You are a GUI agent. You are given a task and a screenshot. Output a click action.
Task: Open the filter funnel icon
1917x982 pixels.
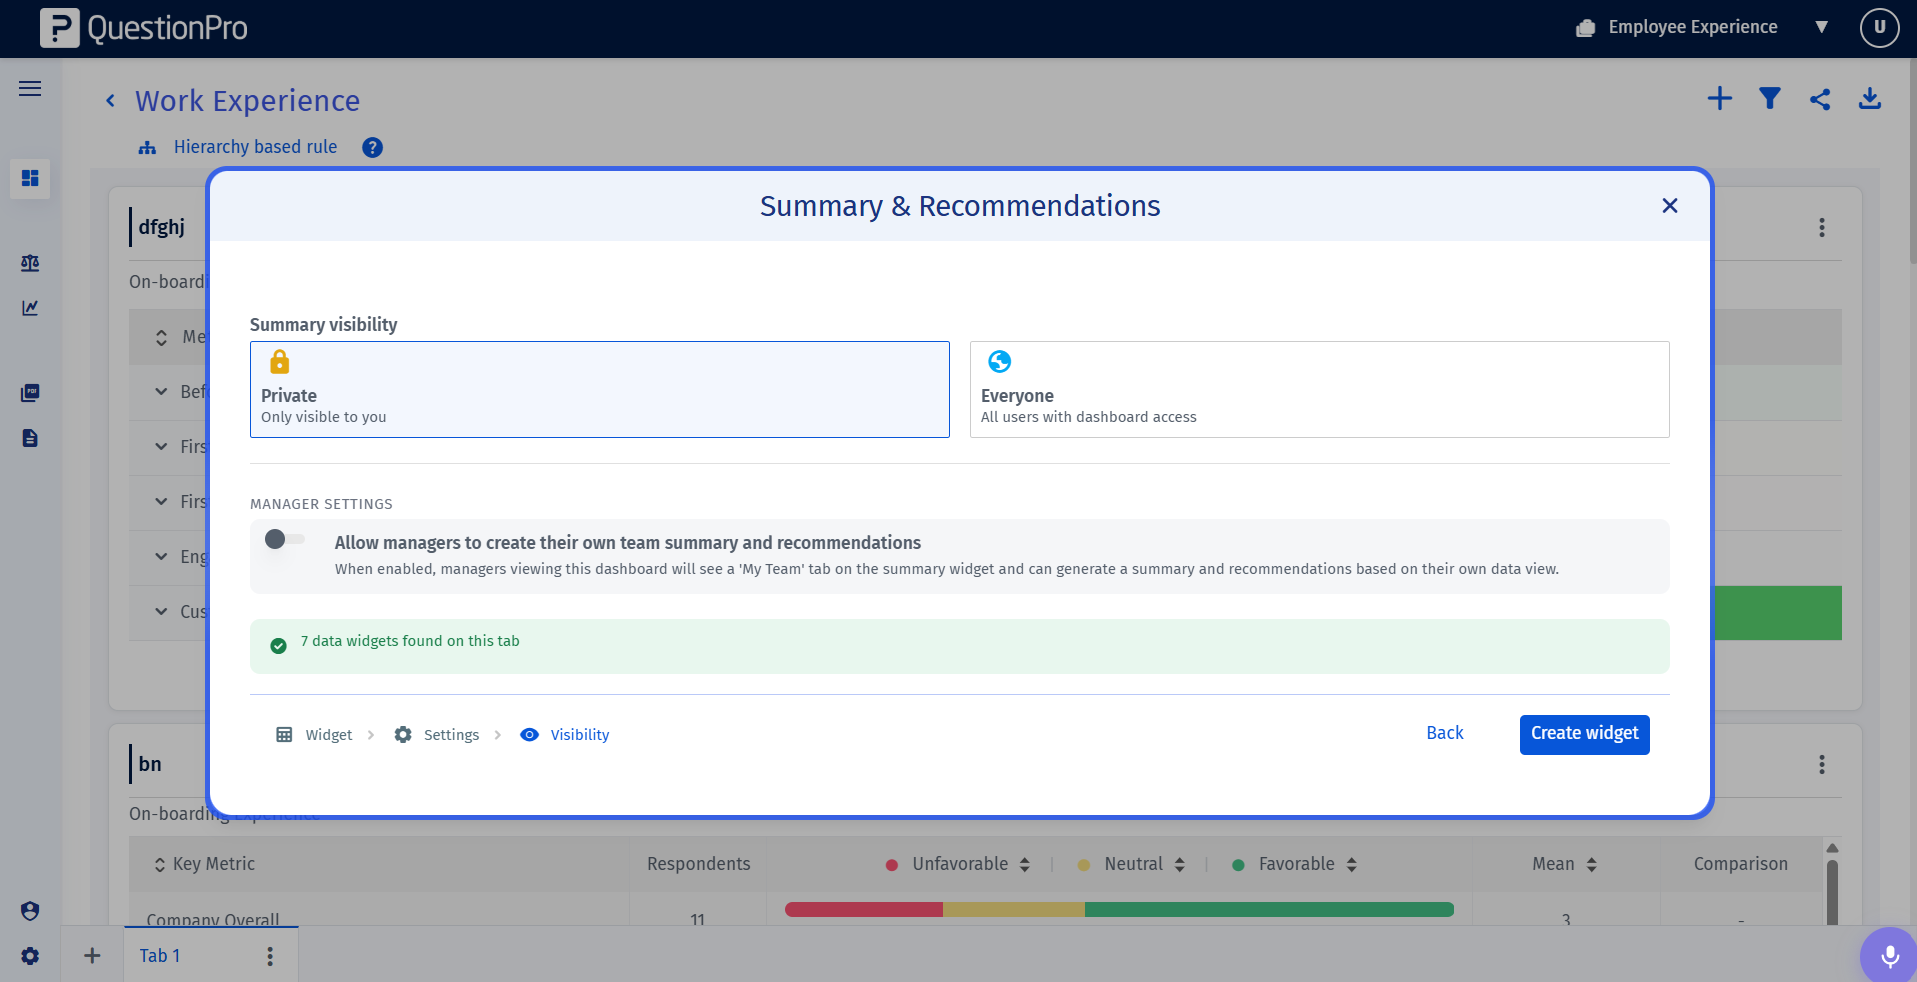point(1770,98)
